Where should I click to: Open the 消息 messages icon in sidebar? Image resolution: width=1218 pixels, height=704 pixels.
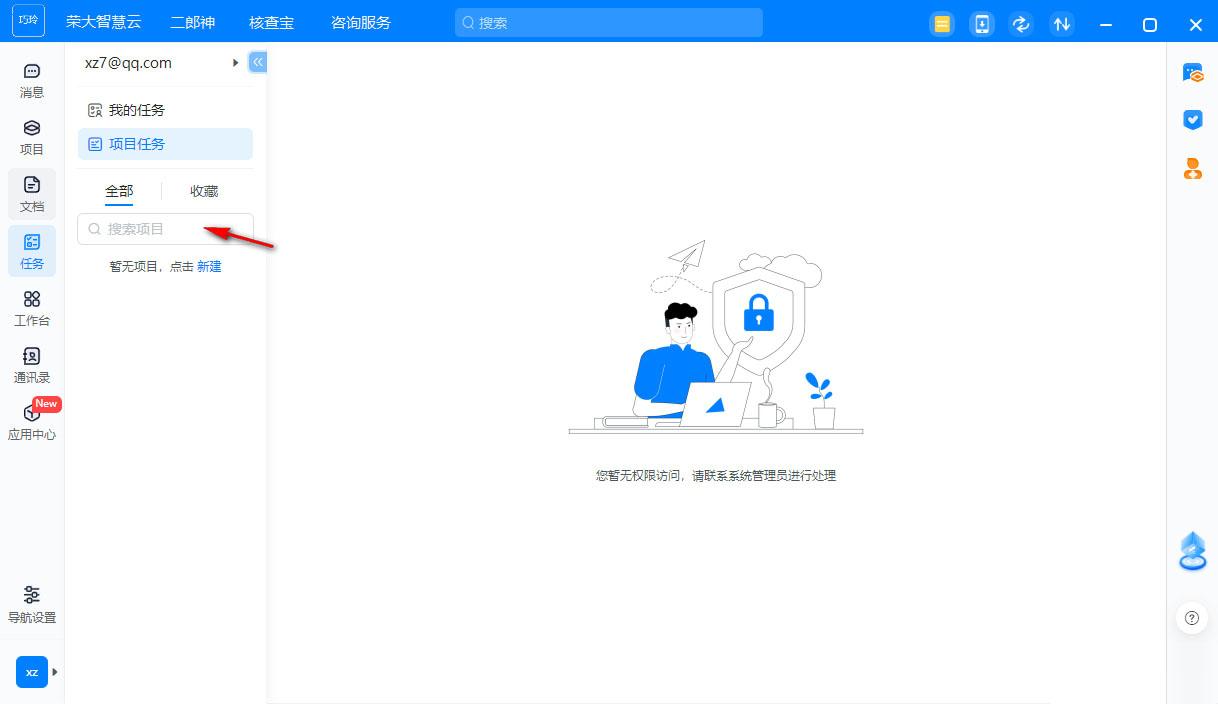[32, 80]
